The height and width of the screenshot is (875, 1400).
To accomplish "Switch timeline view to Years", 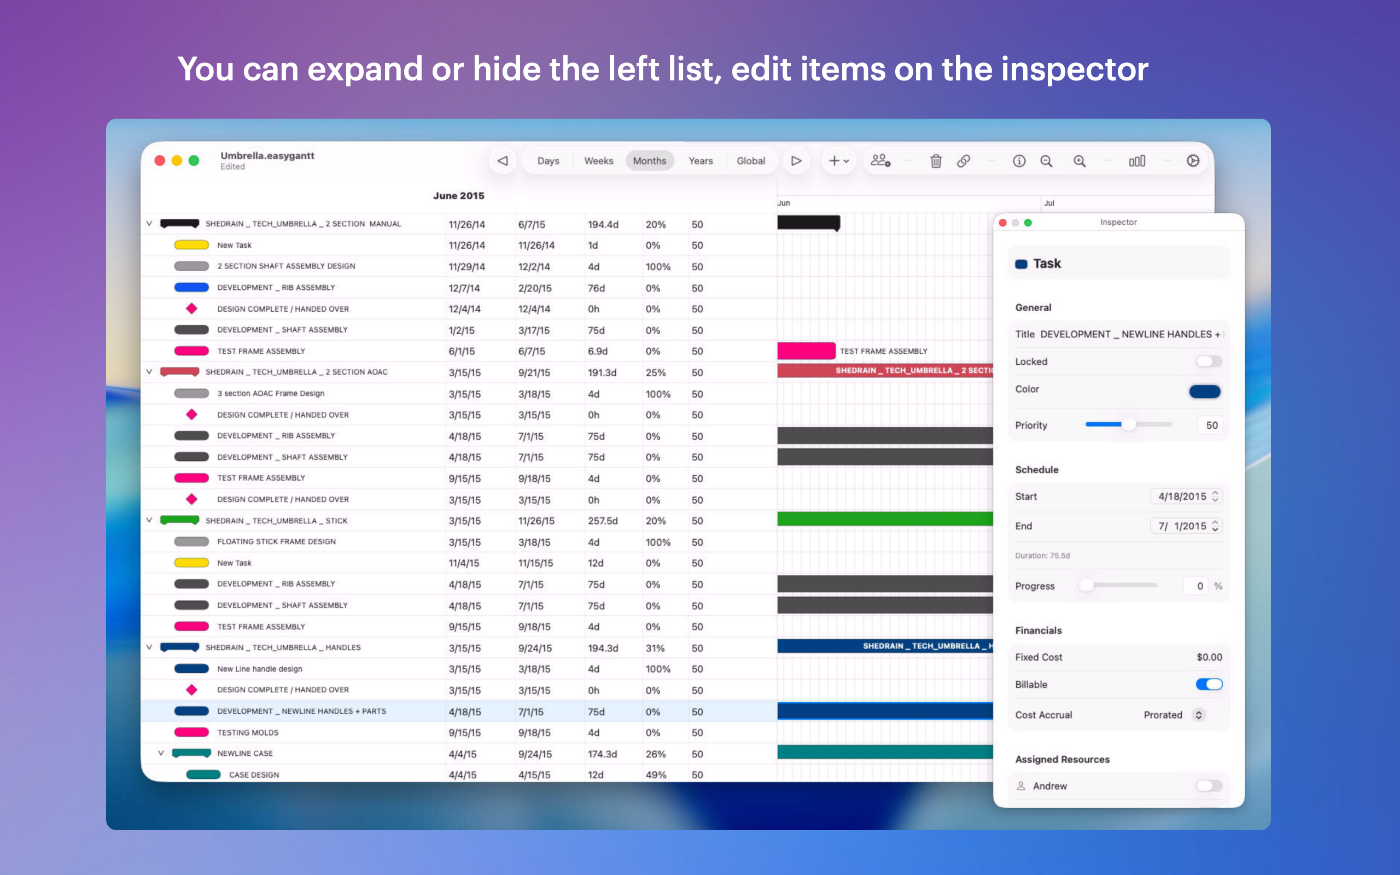I will coord(701,161).
